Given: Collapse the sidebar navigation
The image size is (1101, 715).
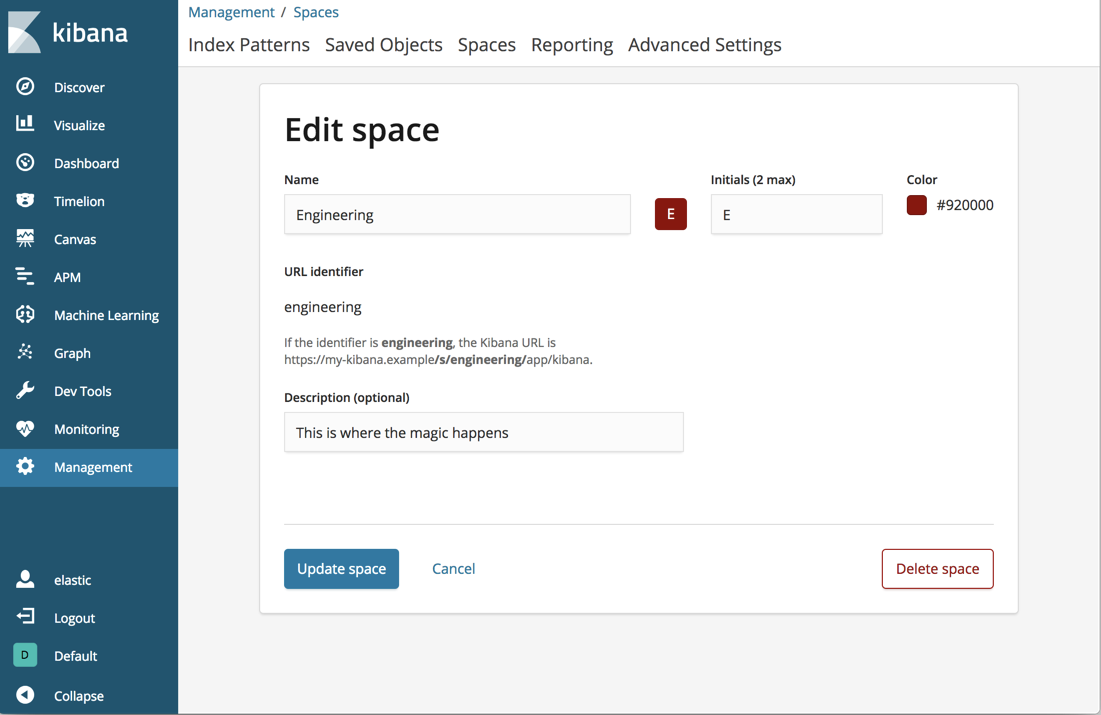Looking at the screenshot, I should pyautogui.click(x=25, y=695).
